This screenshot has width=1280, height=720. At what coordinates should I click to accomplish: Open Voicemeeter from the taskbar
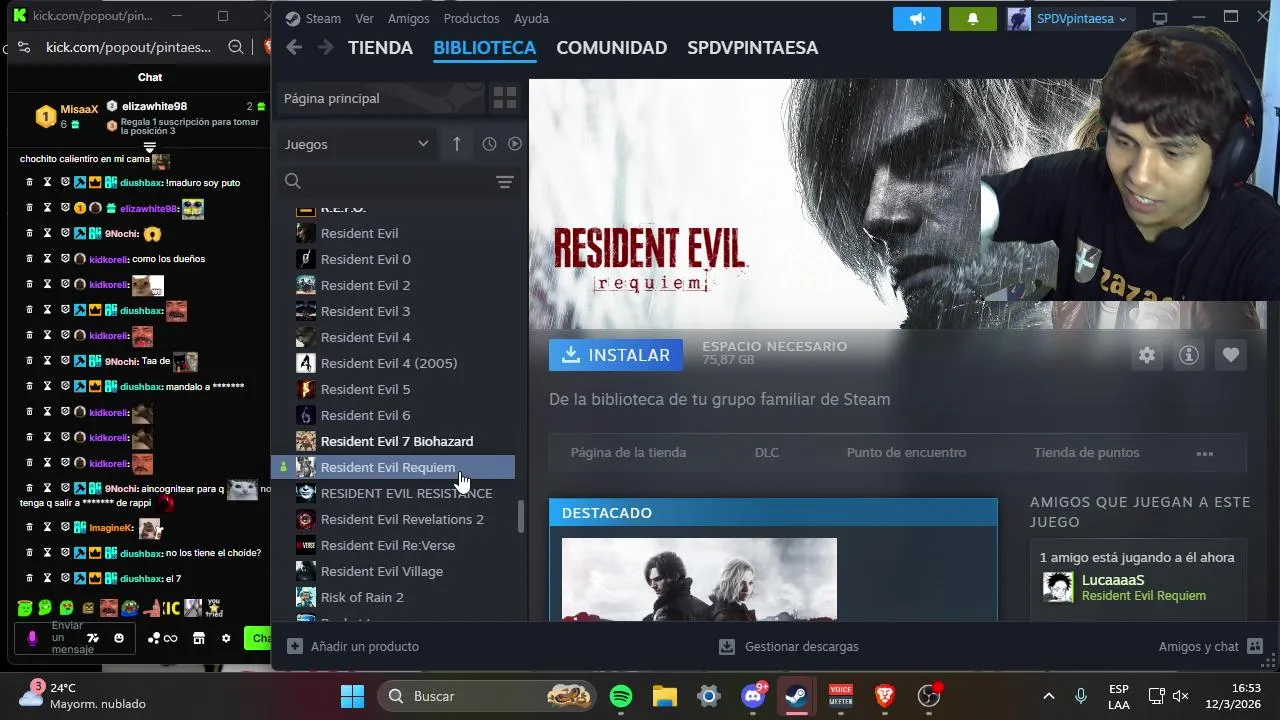[x=841, y=696]
